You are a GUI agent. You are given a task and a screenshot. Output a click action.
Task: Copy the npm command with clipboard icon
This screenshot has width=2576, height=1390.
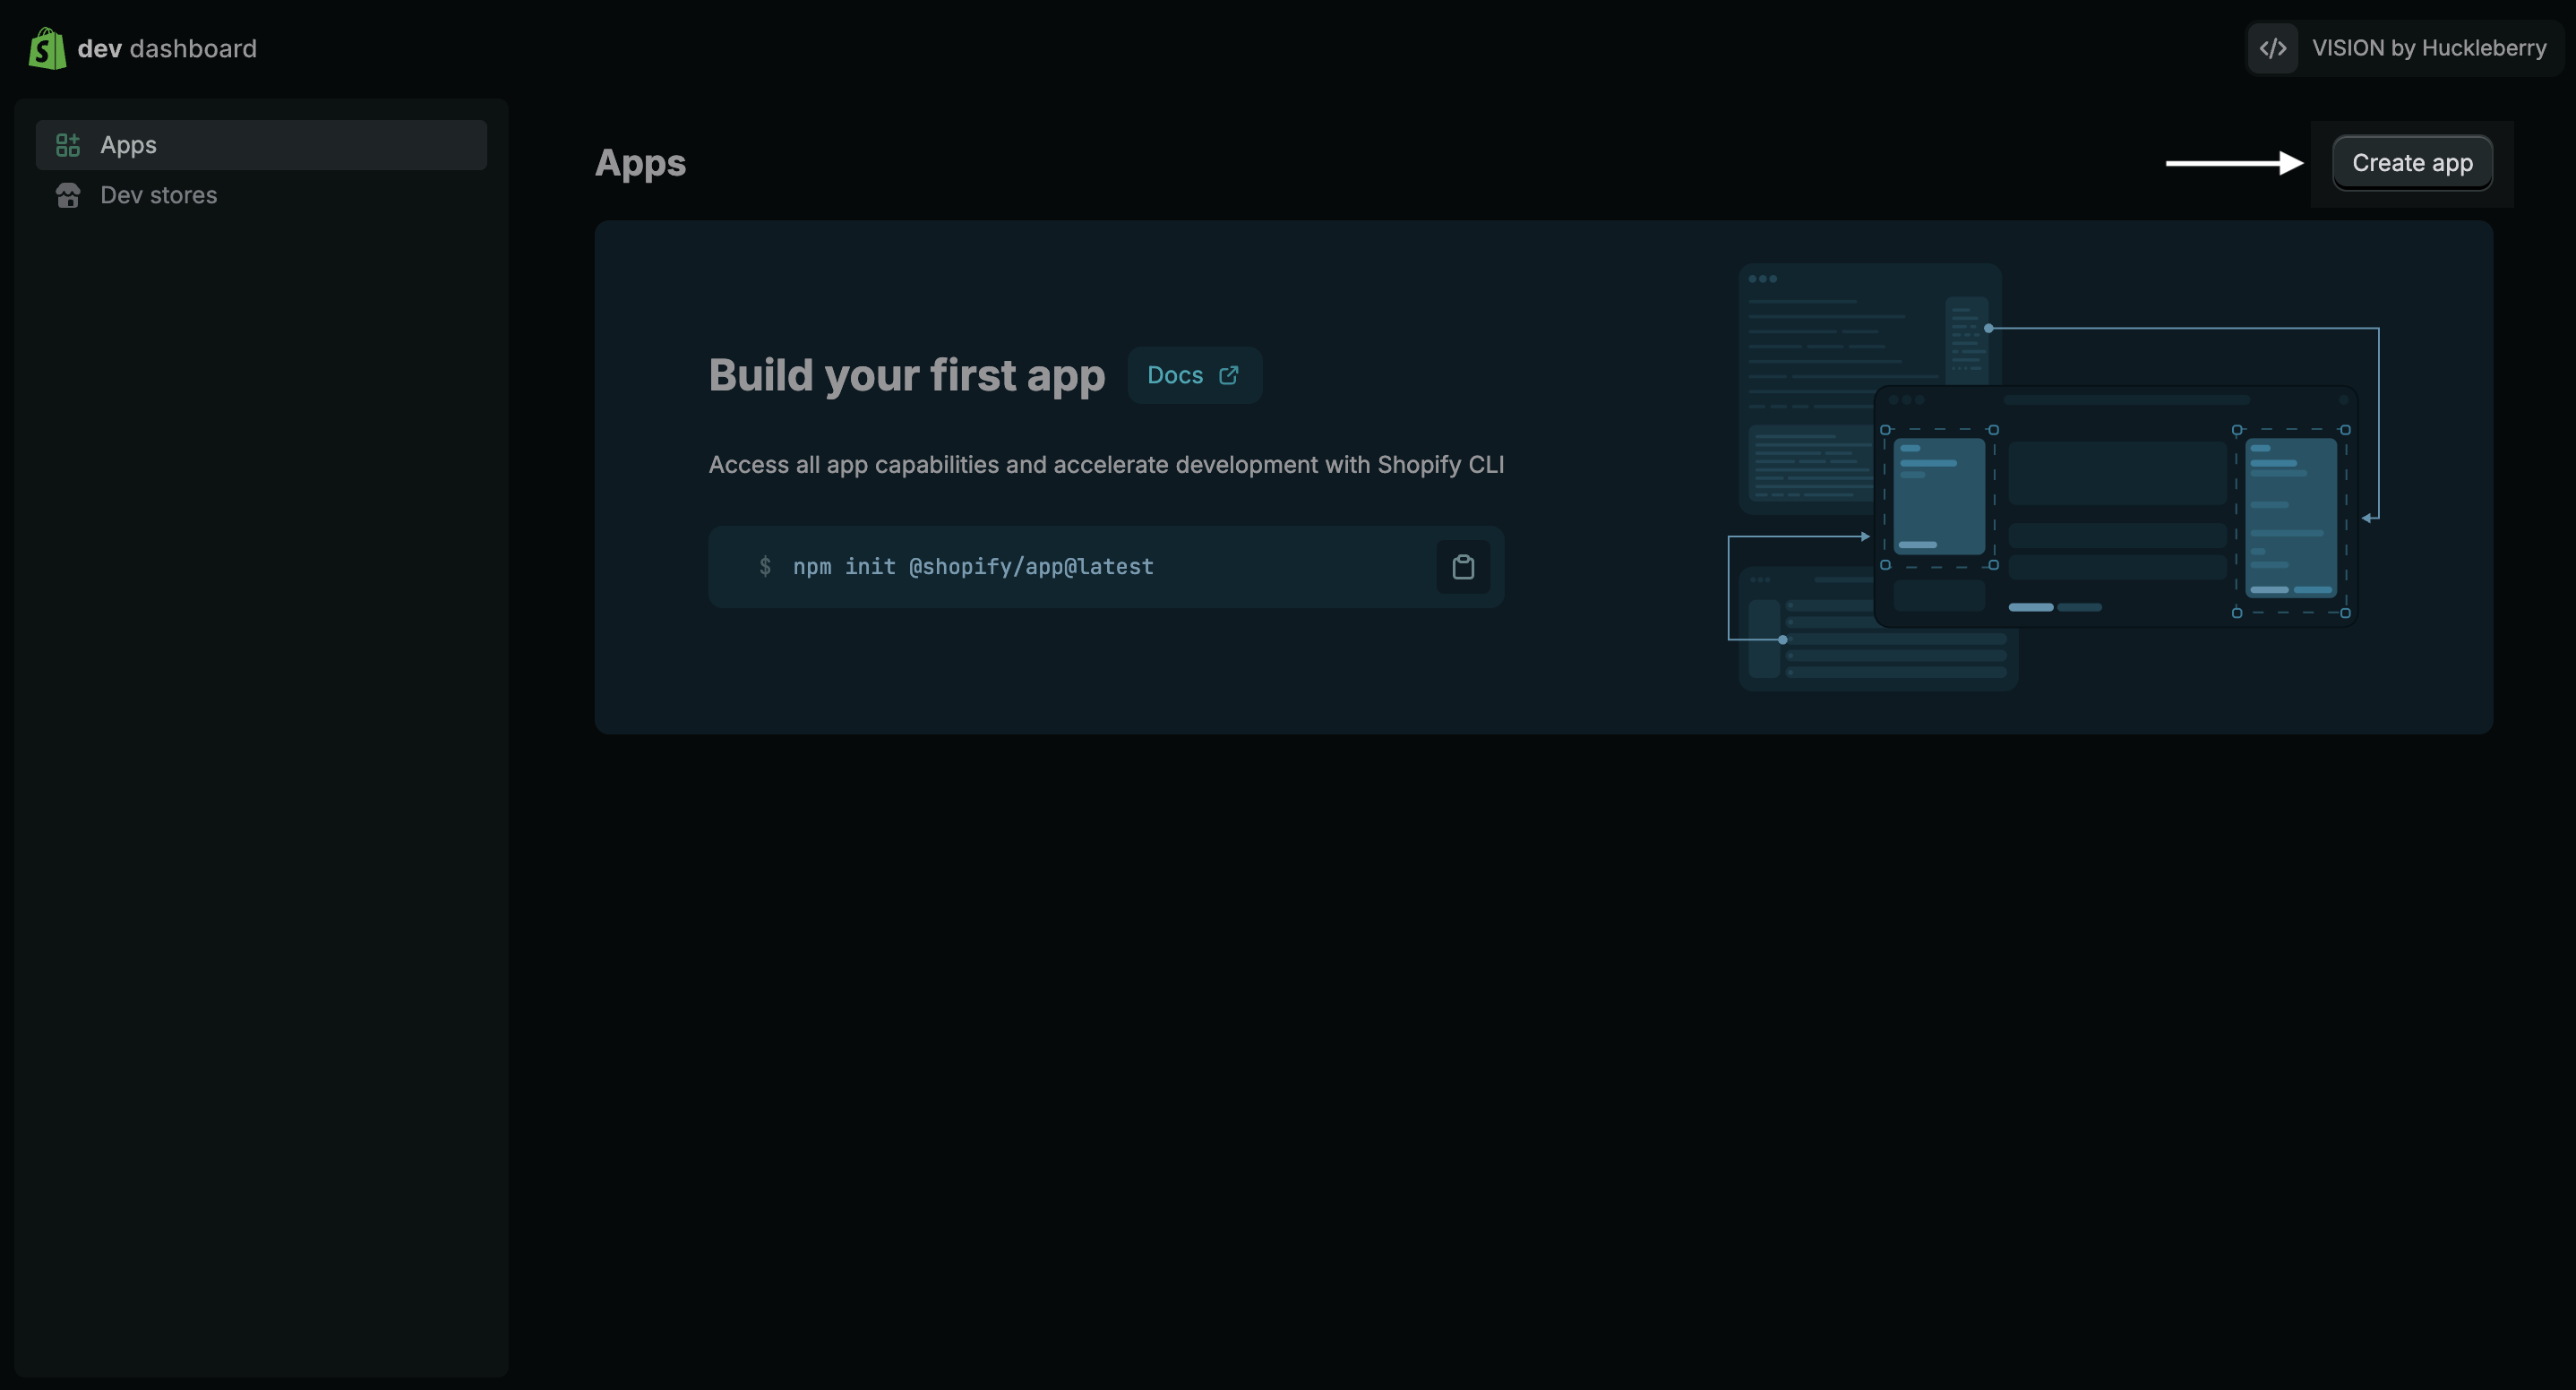coord(1463,567)
